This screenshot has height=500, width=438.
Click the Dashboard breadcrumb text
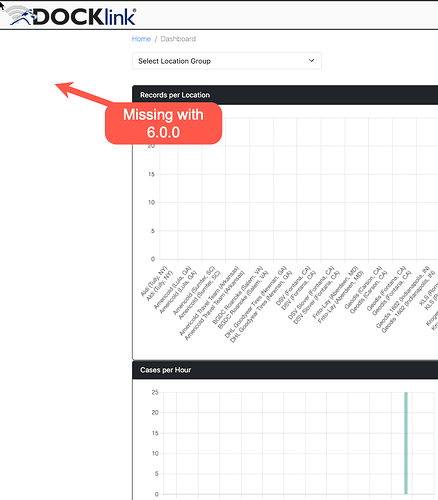point(178,39)
